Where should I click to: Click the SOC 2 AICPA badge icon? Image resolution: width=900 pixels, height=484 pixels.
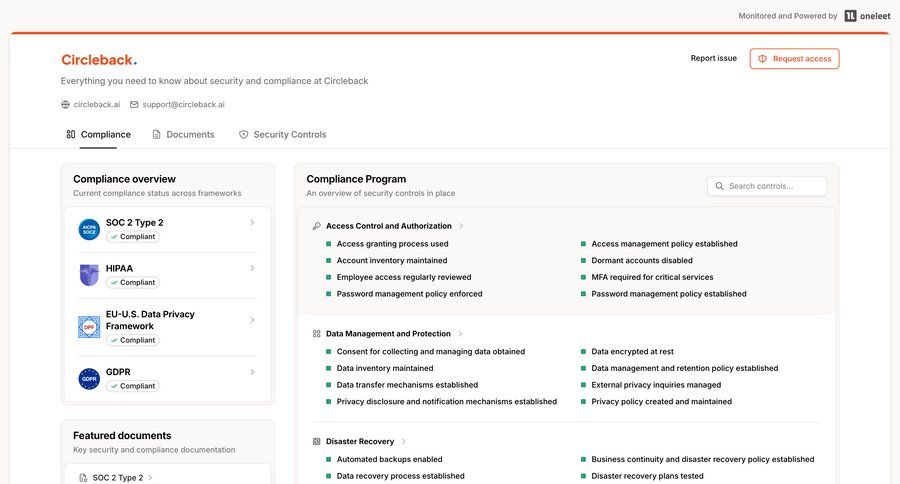point(89,230)
